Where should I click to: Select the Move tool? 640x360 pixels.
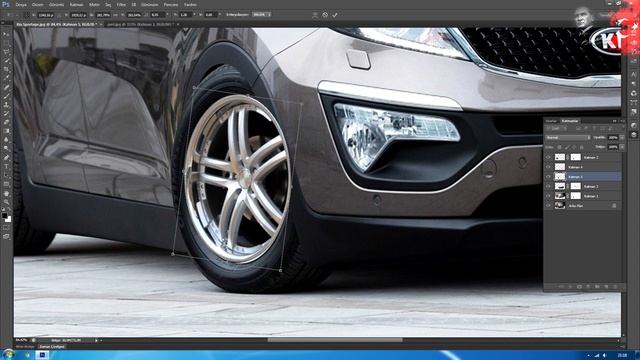(6, 34)
